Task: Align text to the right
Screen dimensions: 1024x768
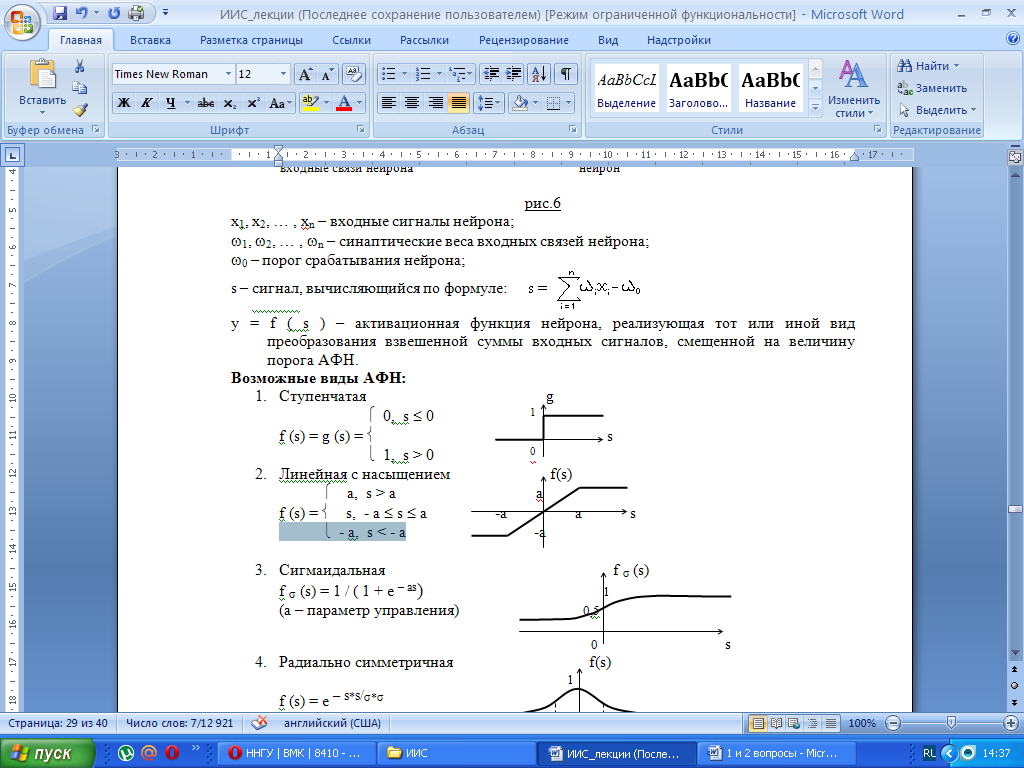Action: coord(435,103)
